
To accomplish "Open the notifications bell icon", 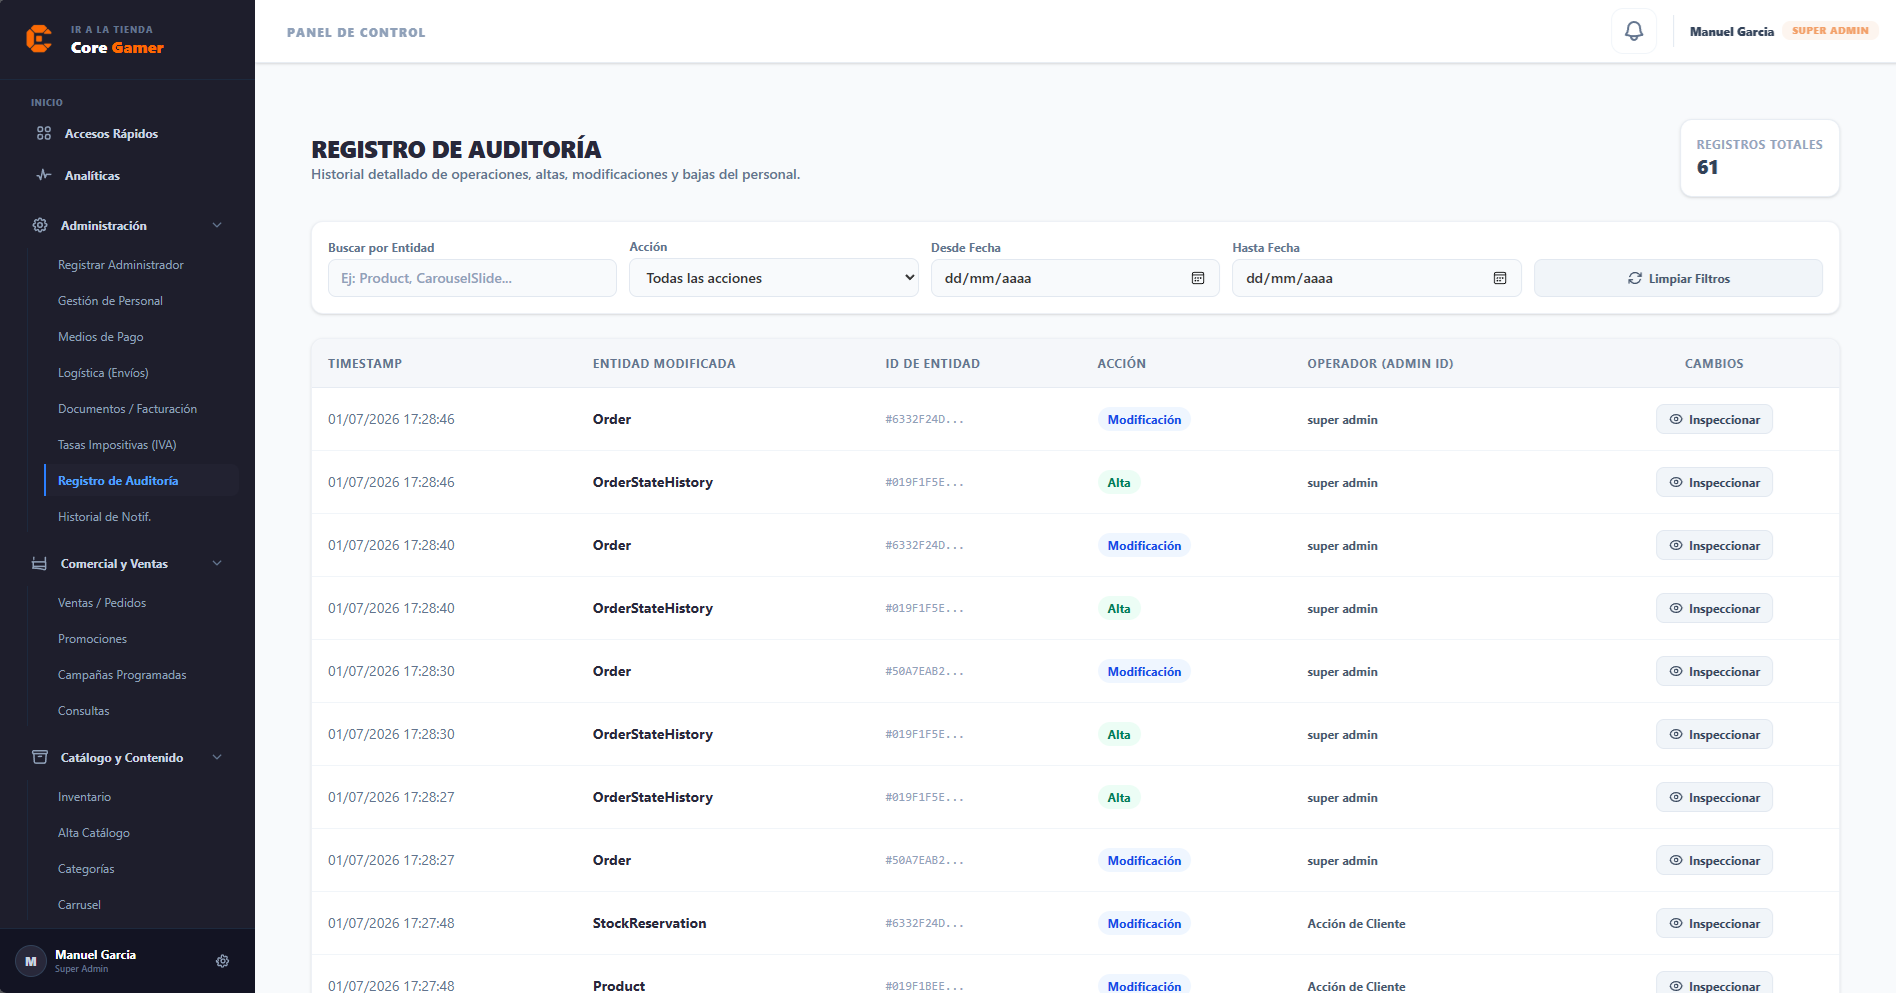I will click(1634, 31).
